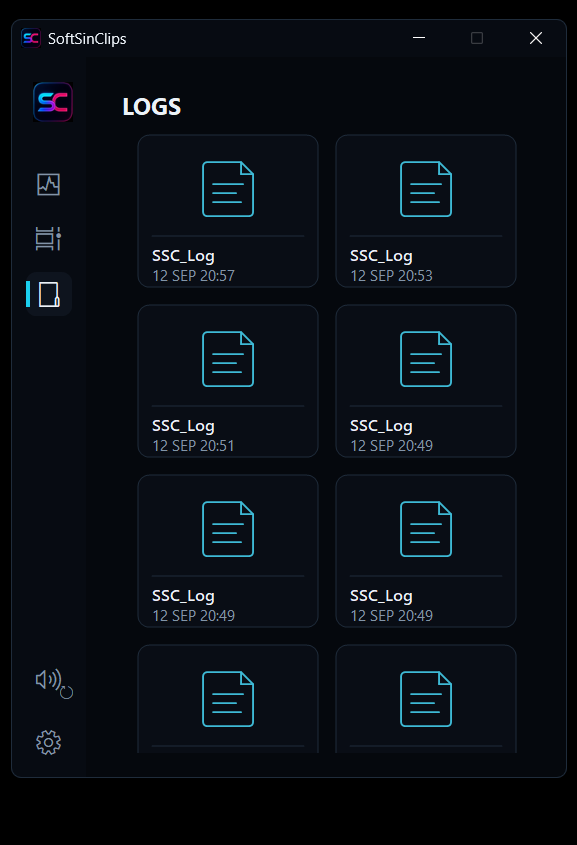This screenshot has width=577, height=845.
Task: Click the file icon of the 20:51 log
Action: tap(228, 359)
